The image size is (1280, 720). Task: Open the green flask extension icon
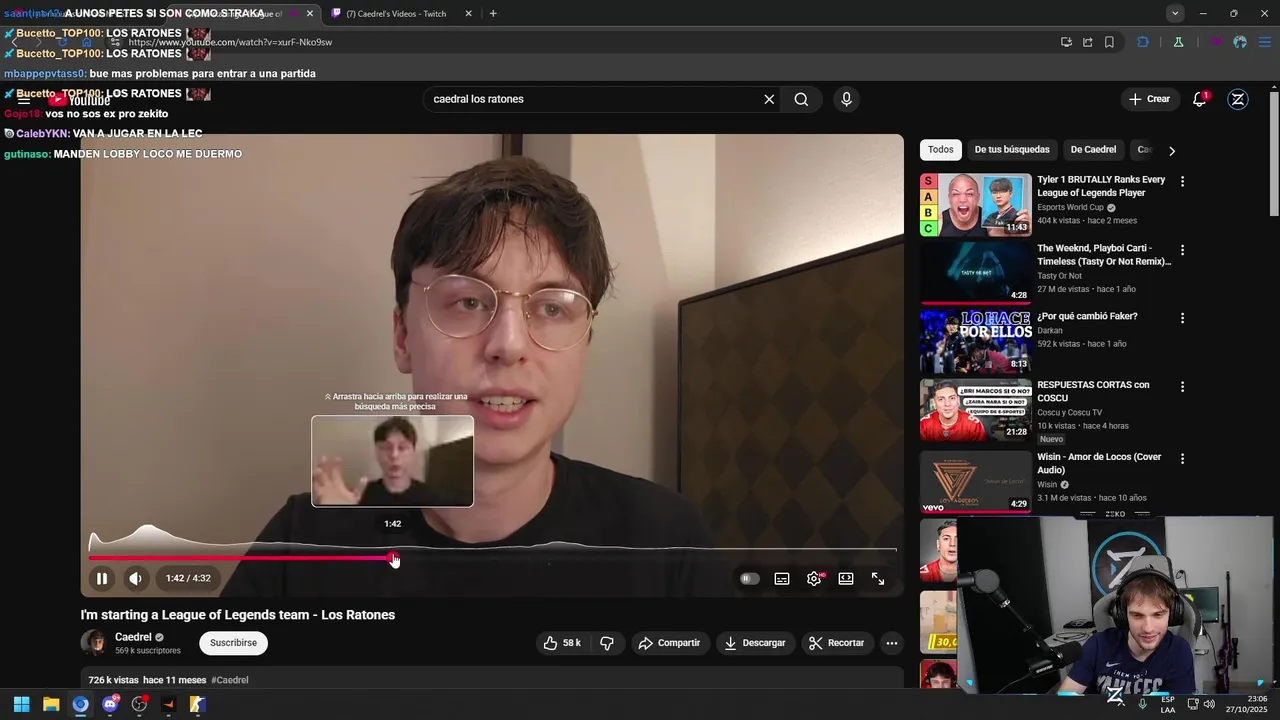click(x=1178, y=42)
